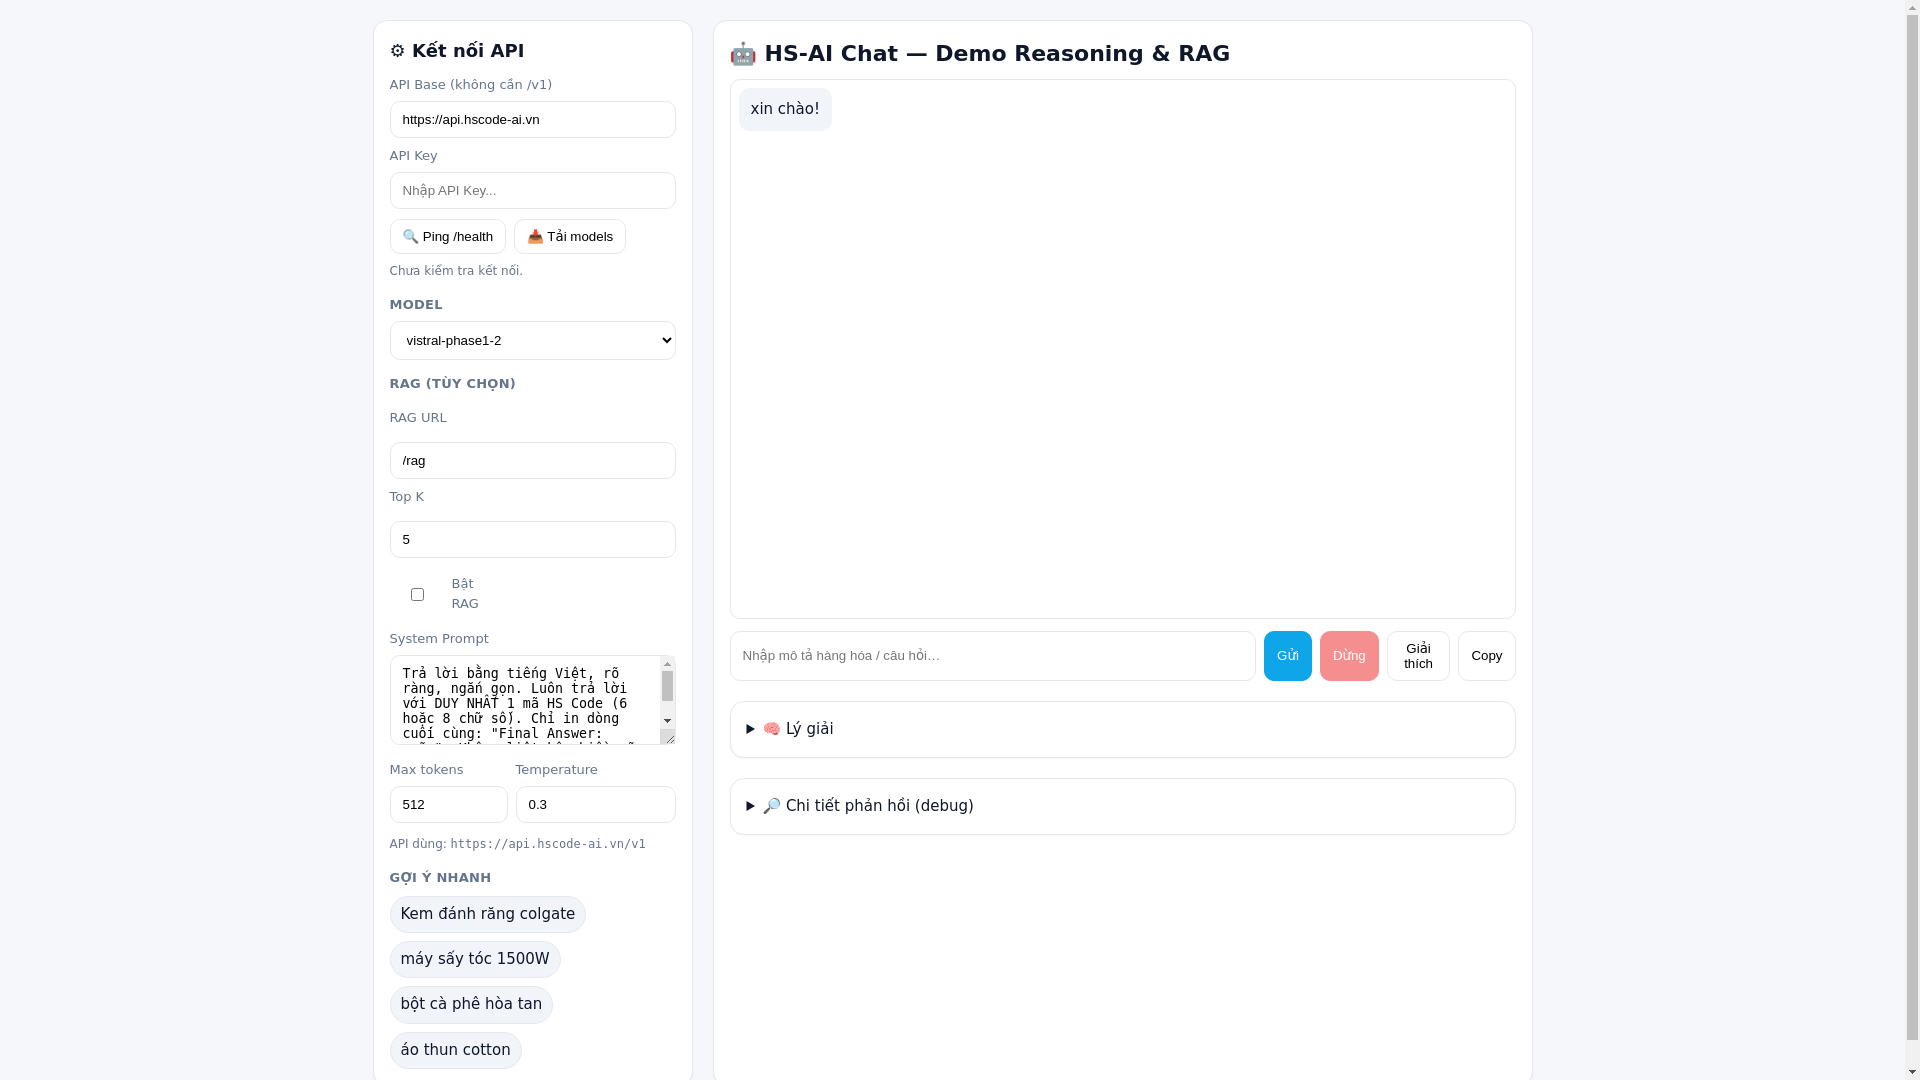The width and height of the screenshot is (1920, 1080).
Task: Select the máy sấy tóc 1500W suggestion
Action: (x=475, y=960)
